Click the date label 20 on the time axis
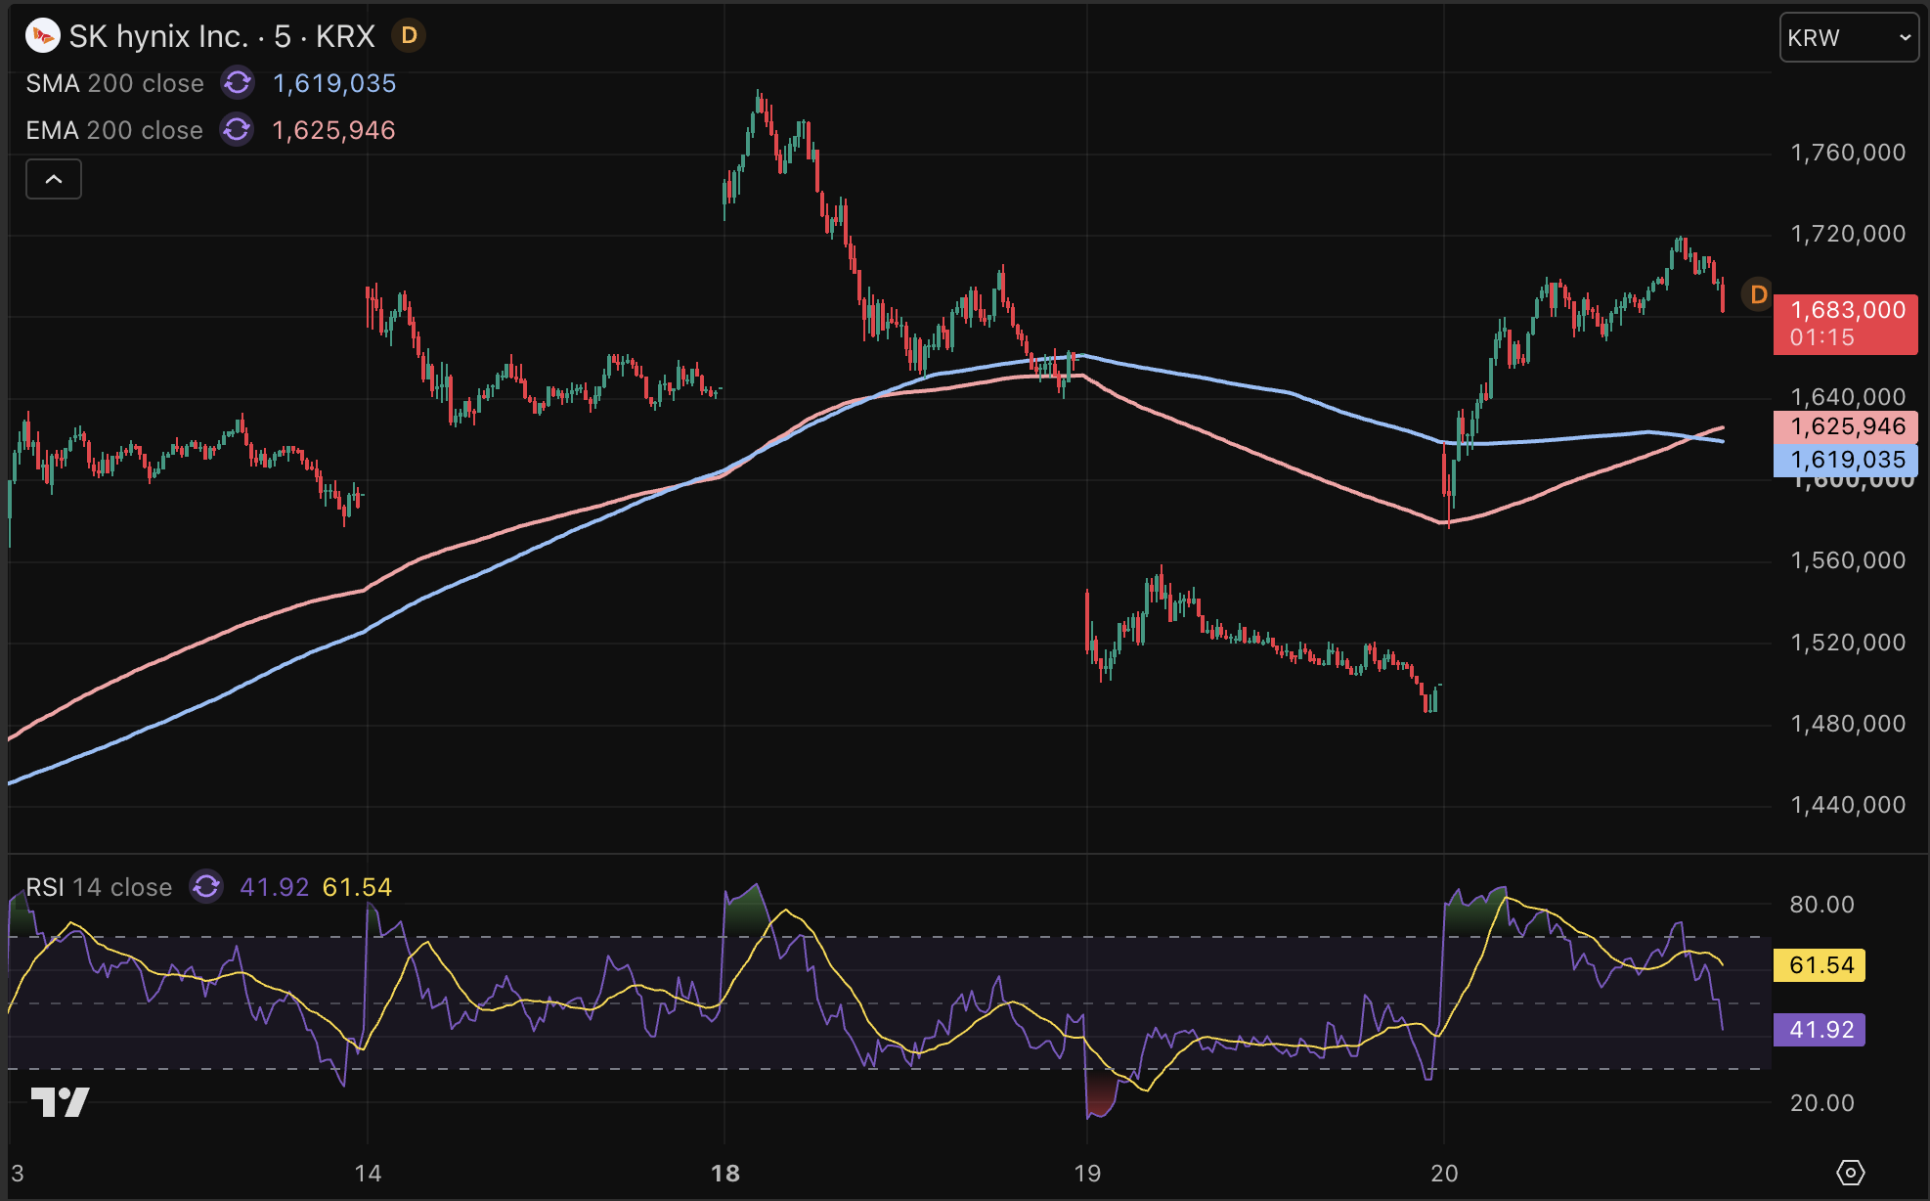1930x1201 pixels. coord(1444,1173)
